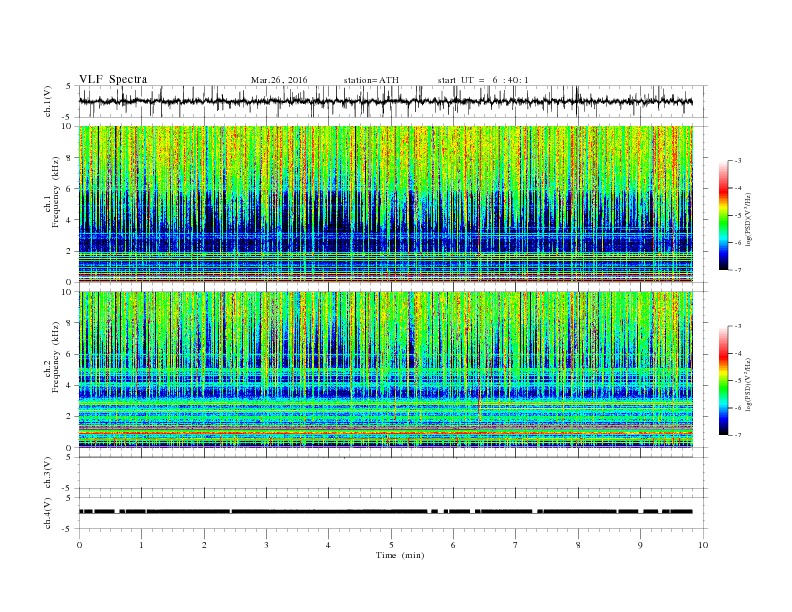Click ch.2 frequency tick label "6"

pos(69,354)
